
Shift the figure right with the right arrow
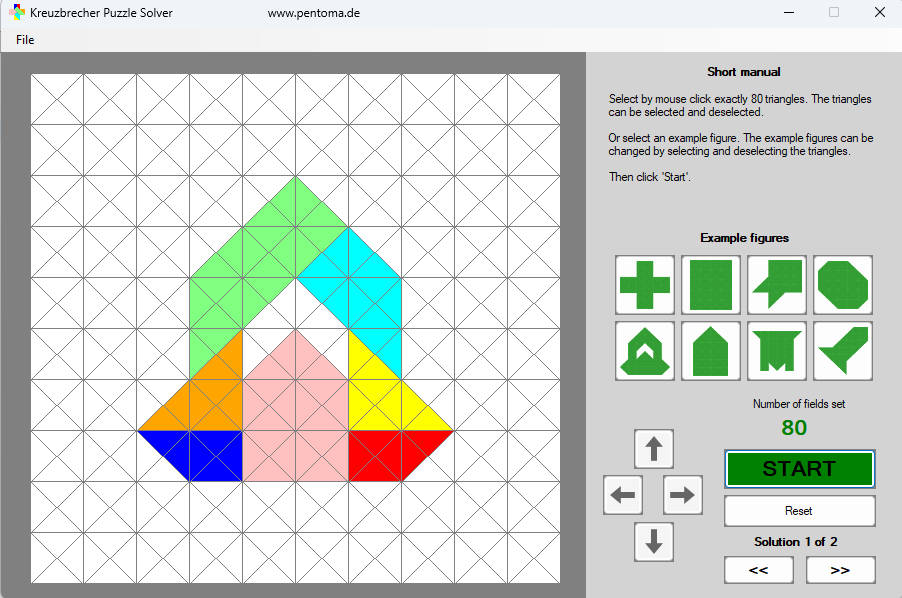(682, 494)
